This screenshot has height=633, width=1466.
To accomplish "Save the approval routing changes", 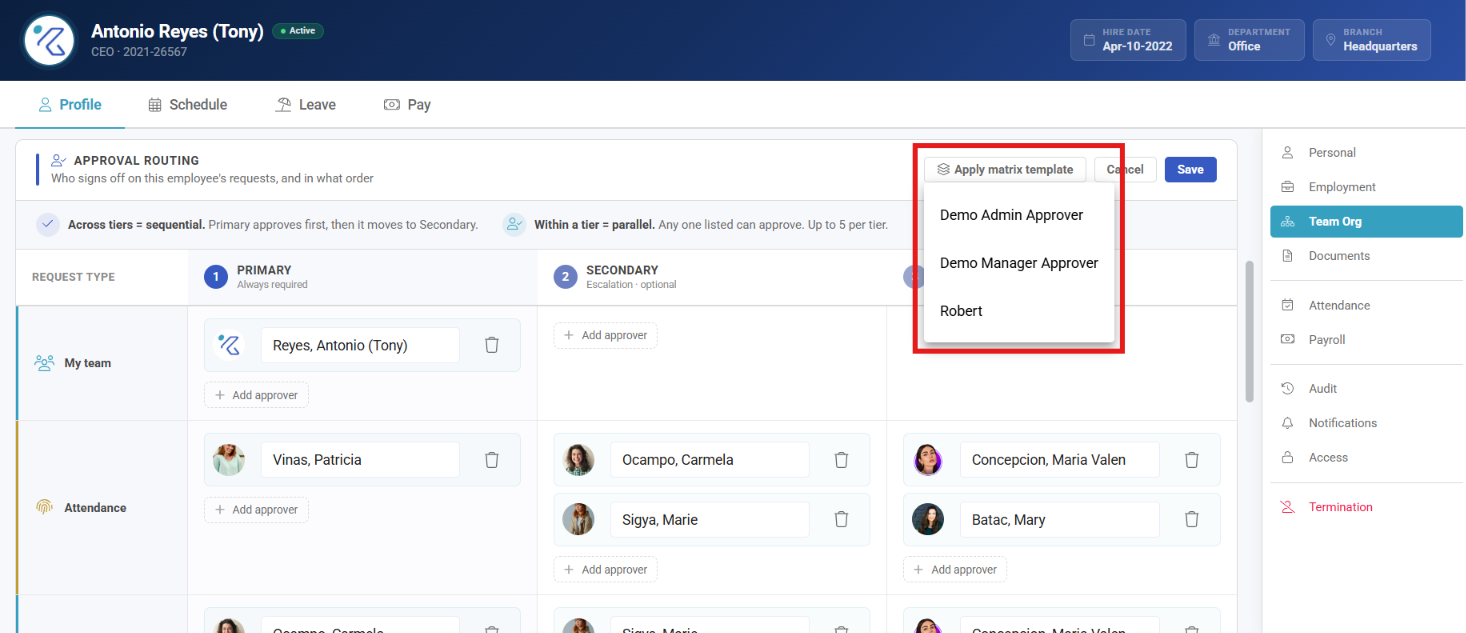I will [x=1190, y=170].
